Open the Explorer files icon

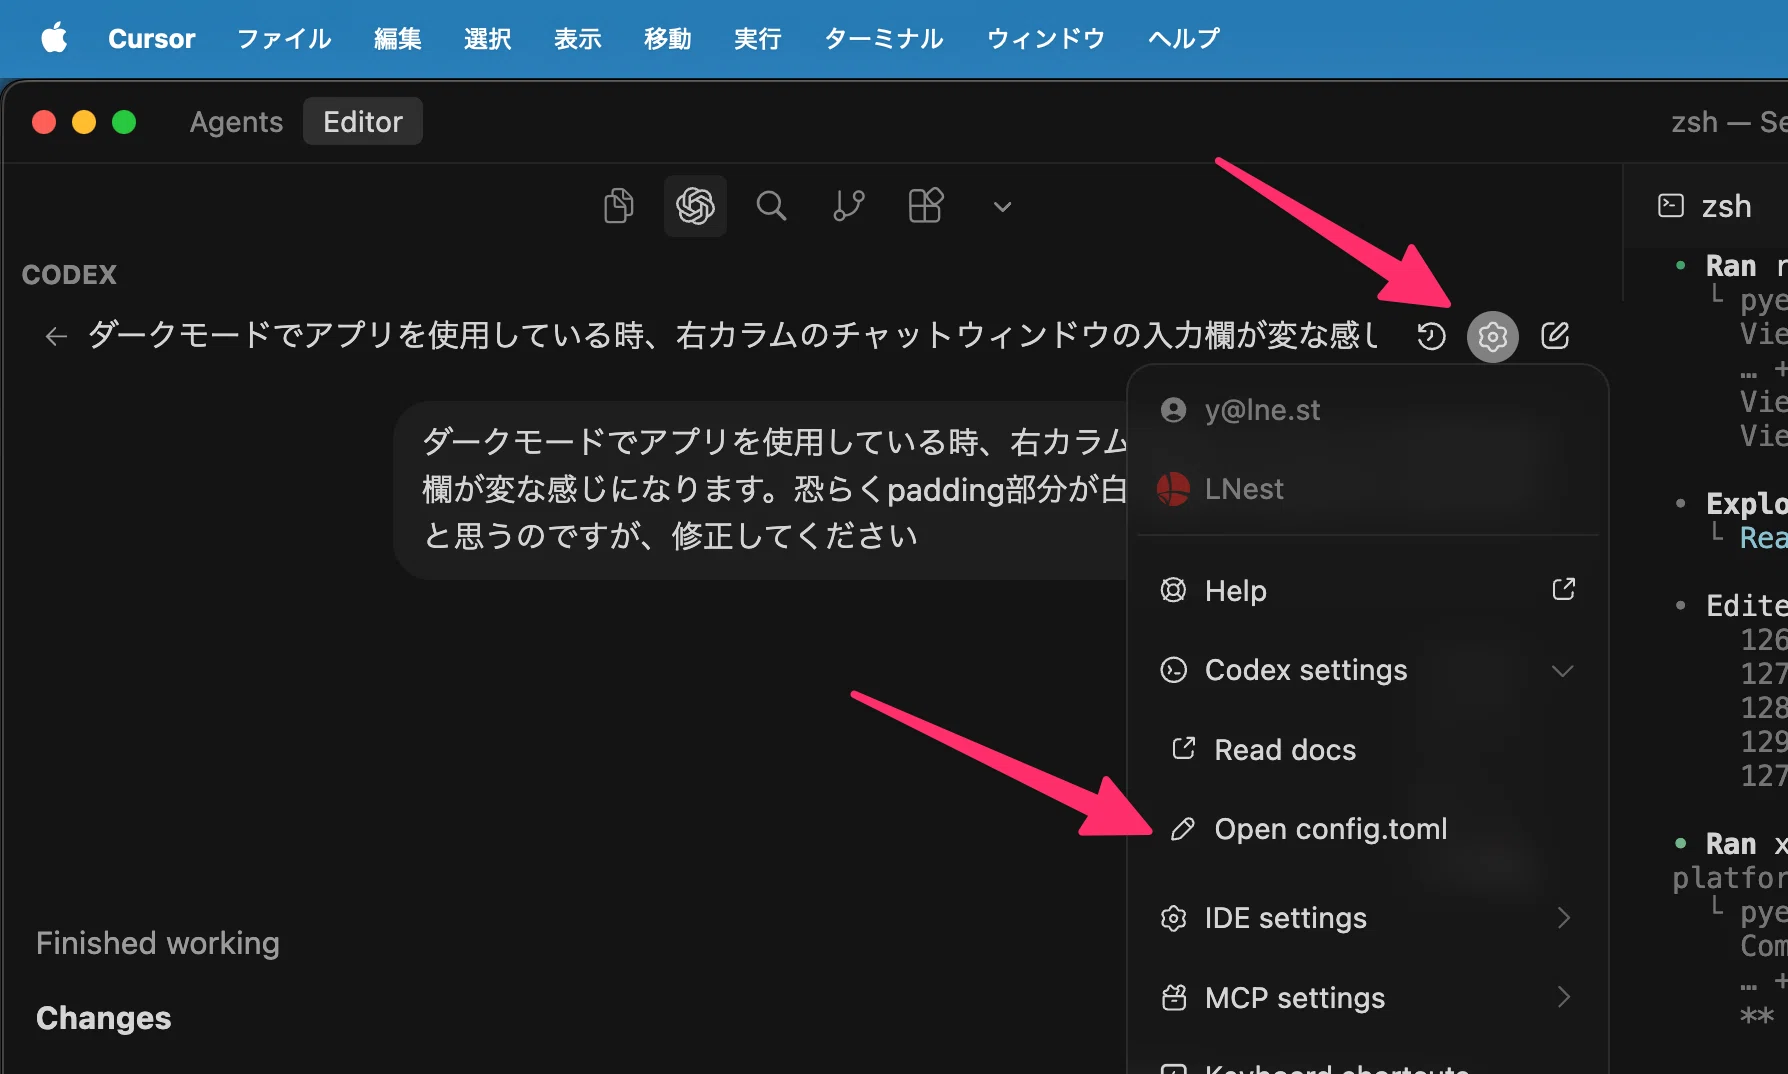pos(619,206)
